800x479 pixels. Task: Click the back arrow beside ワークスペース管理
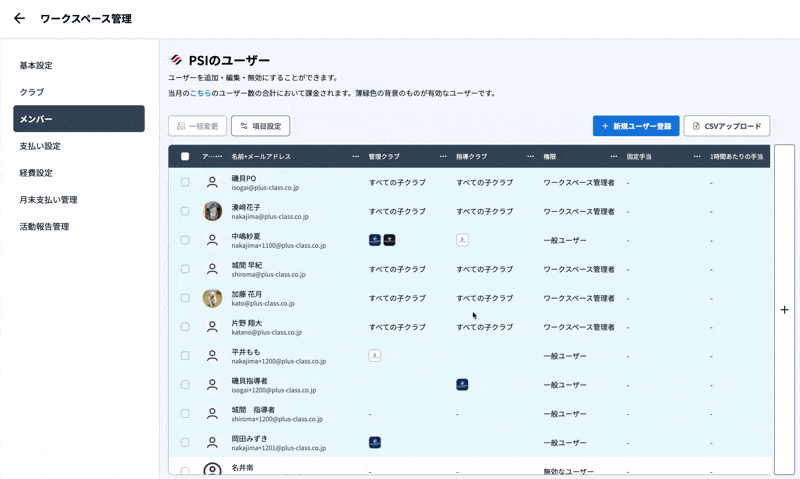(19, 18)
